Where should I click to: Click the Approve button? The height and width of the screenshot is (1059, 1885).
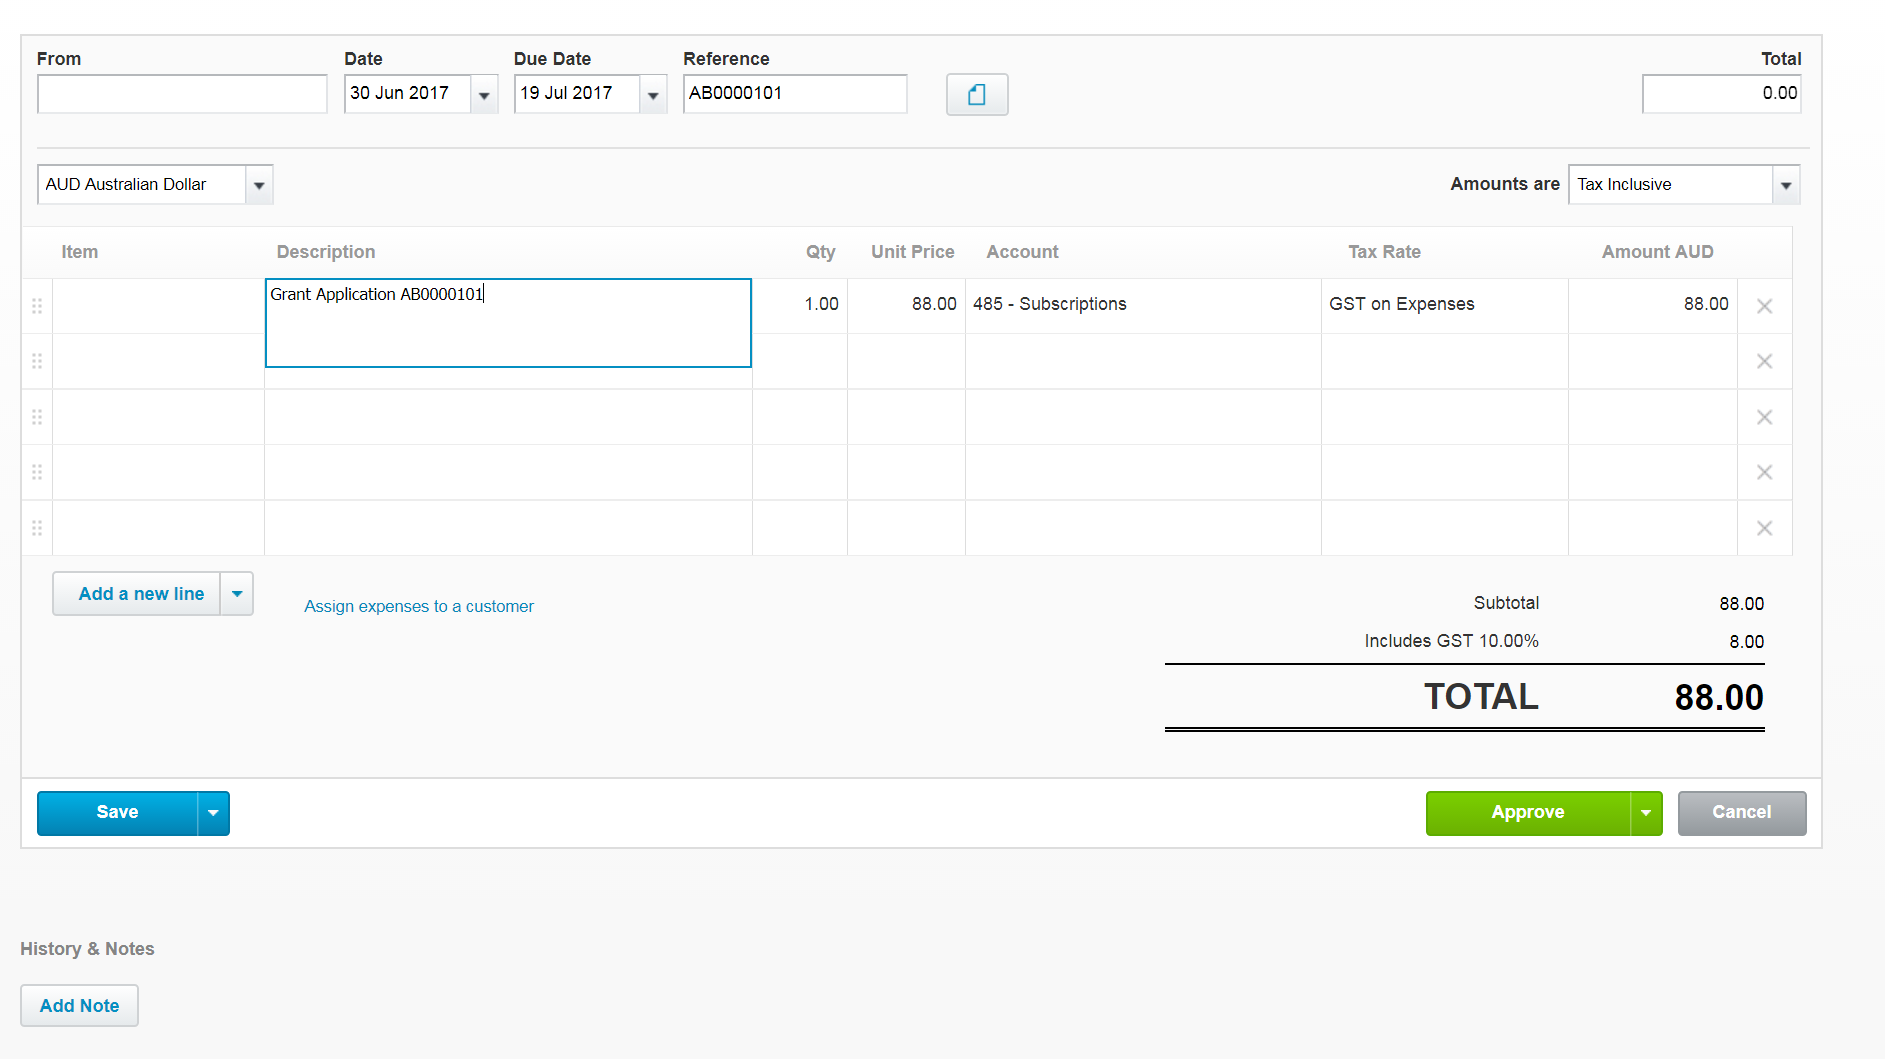pos(1527,813)
